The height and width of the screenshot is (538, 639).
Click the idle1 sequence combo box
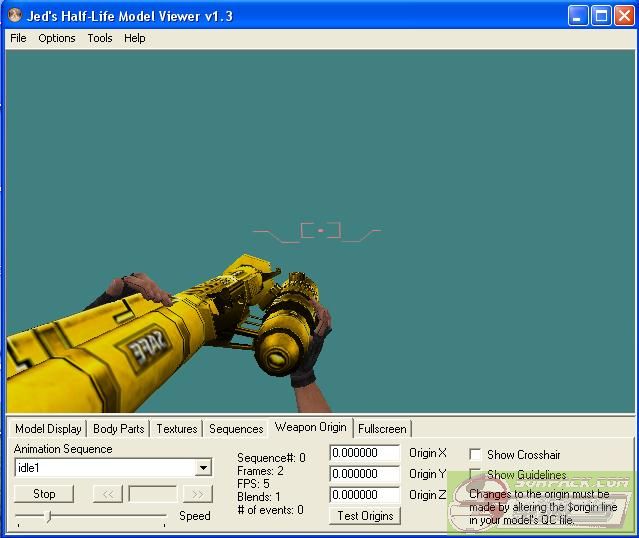[x=113, y=467]
